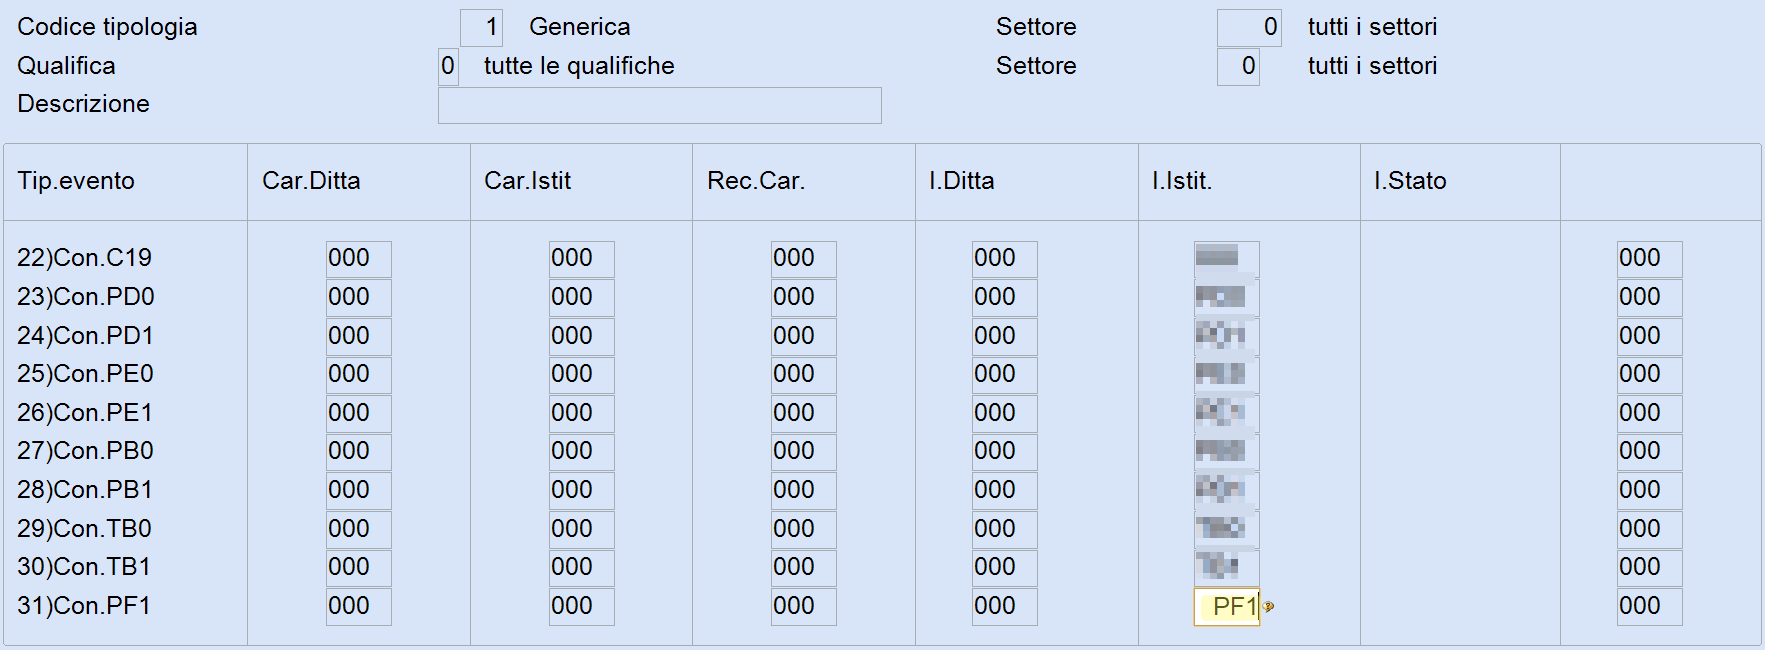Edit Rec.Car. value for 28)Con.PB1
The width and height of the screenshot is (1765, 650).
804,490
